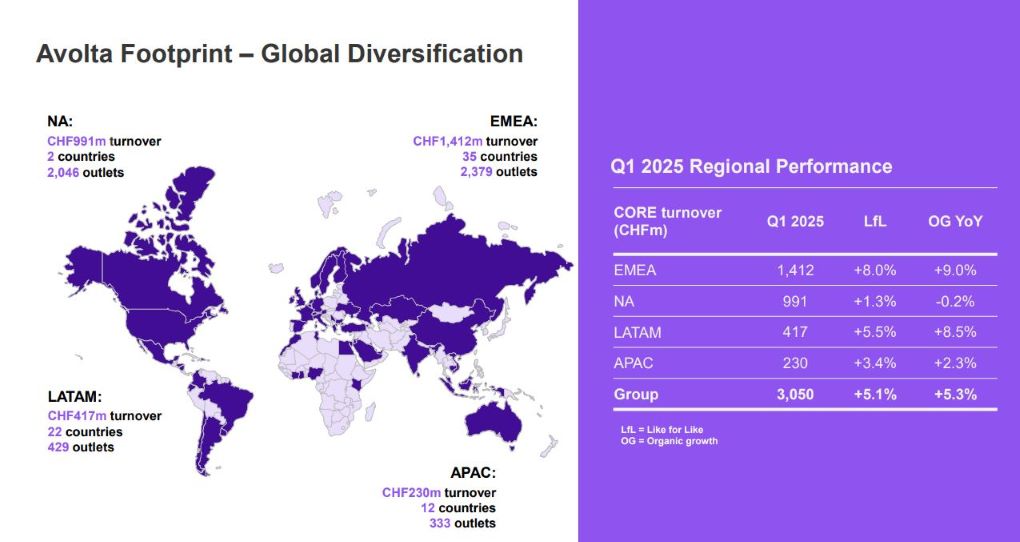This screenshot has height=542, width=1020.
Task: Click the '+1.3%' LfL cell
Action: [875, 301]
